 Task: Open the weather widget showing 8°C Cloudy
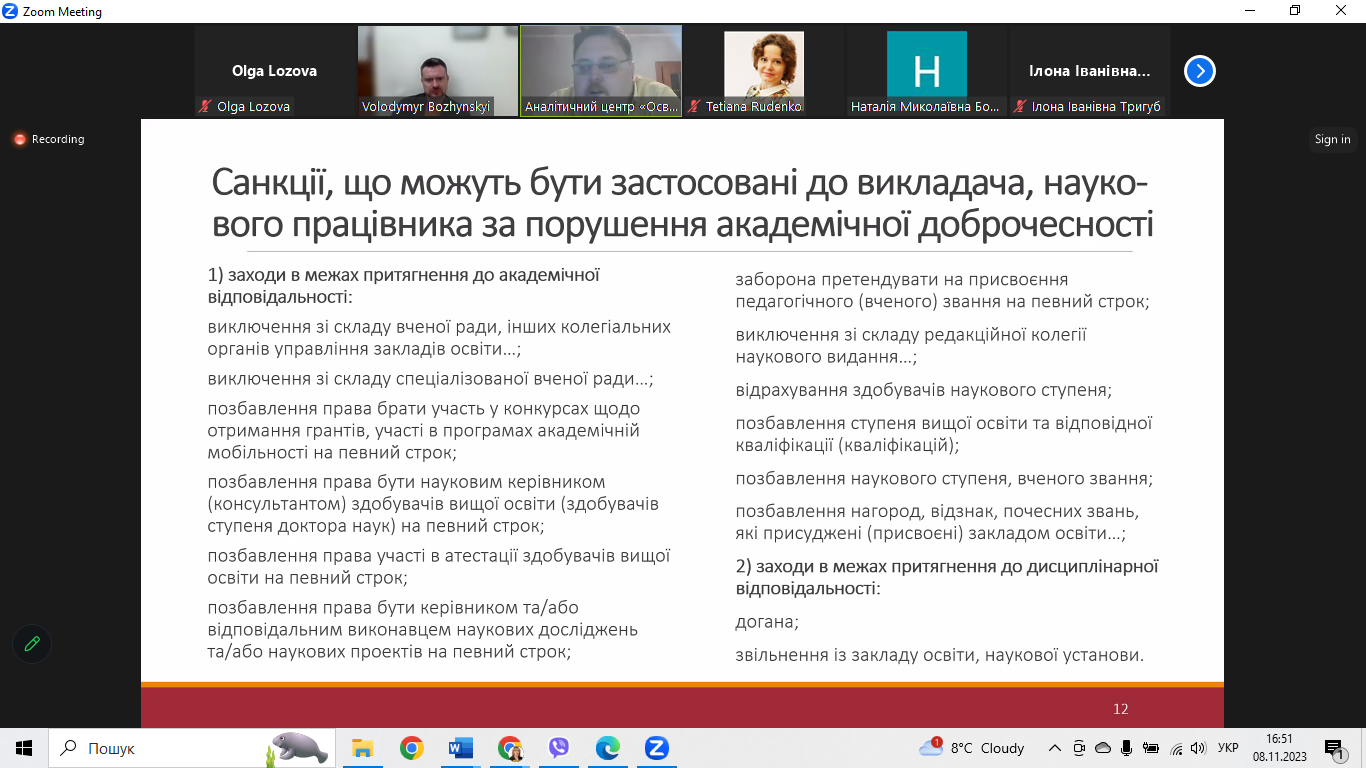pos(972,748)
